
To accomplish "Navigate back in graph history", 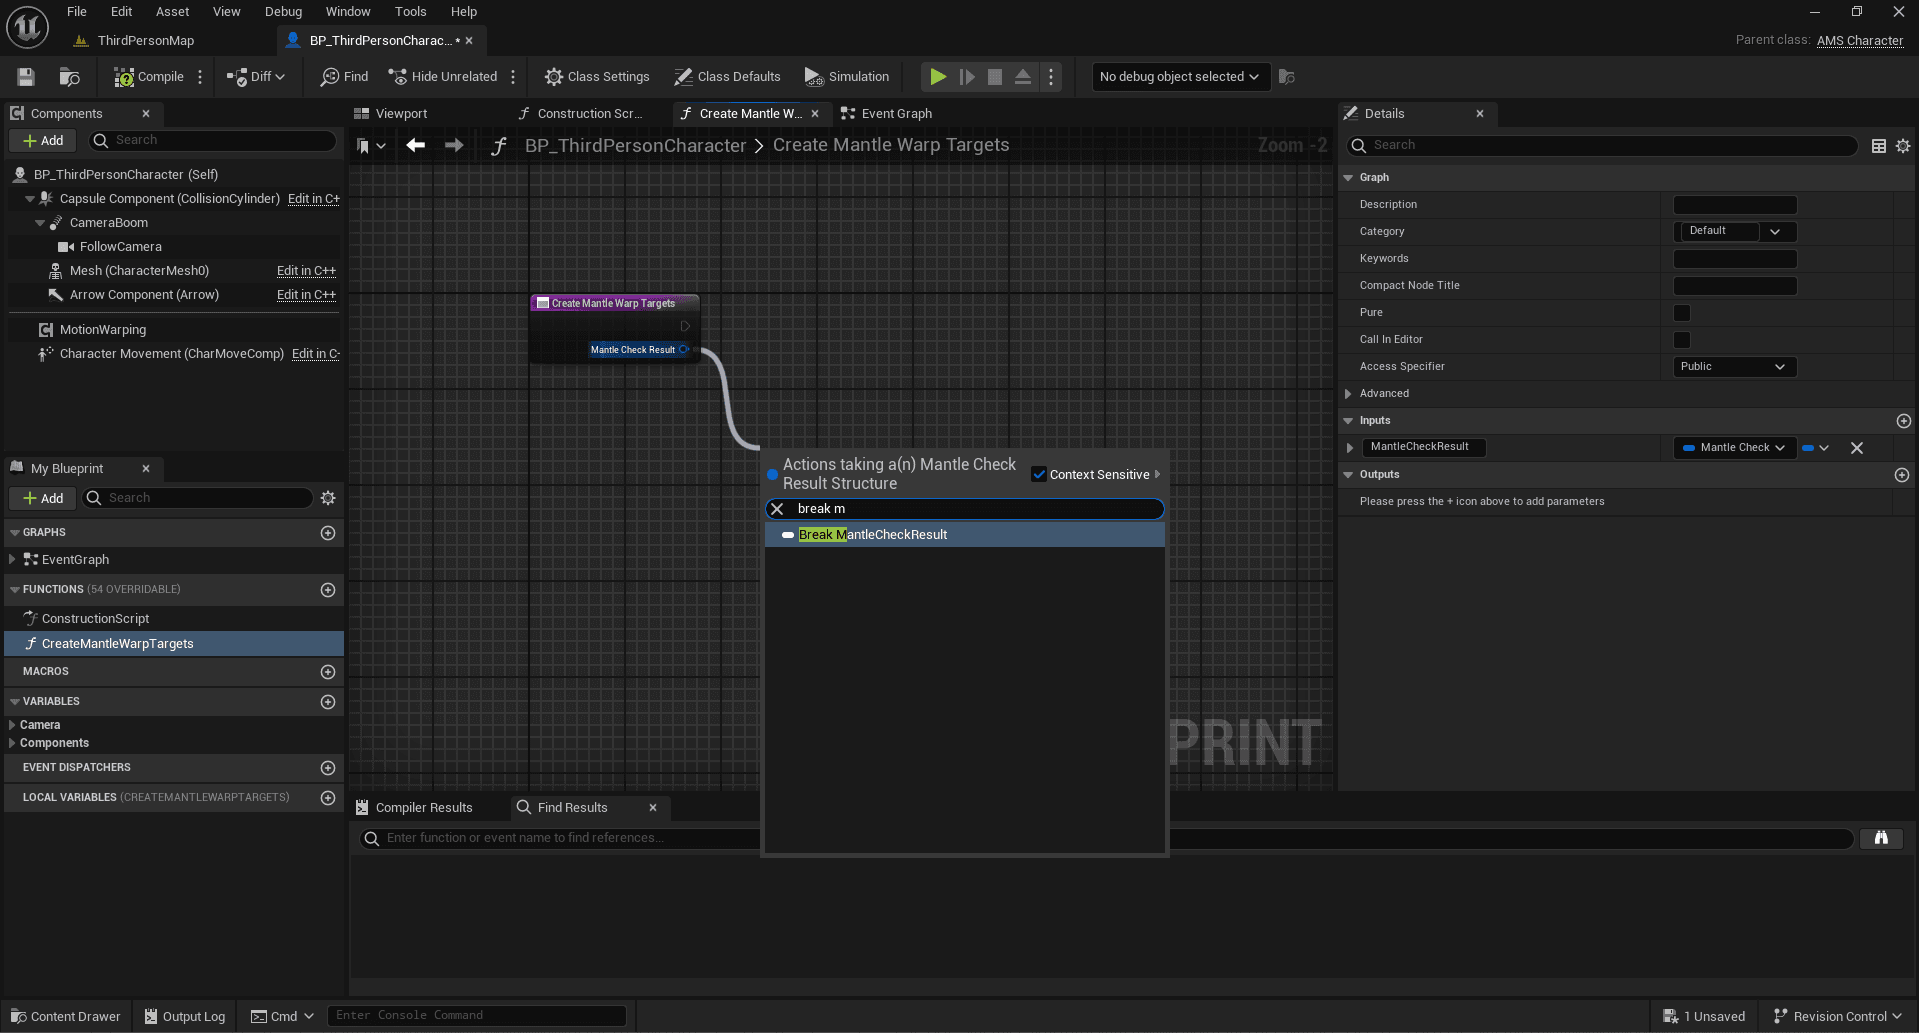I will click(x=416, y=146).
